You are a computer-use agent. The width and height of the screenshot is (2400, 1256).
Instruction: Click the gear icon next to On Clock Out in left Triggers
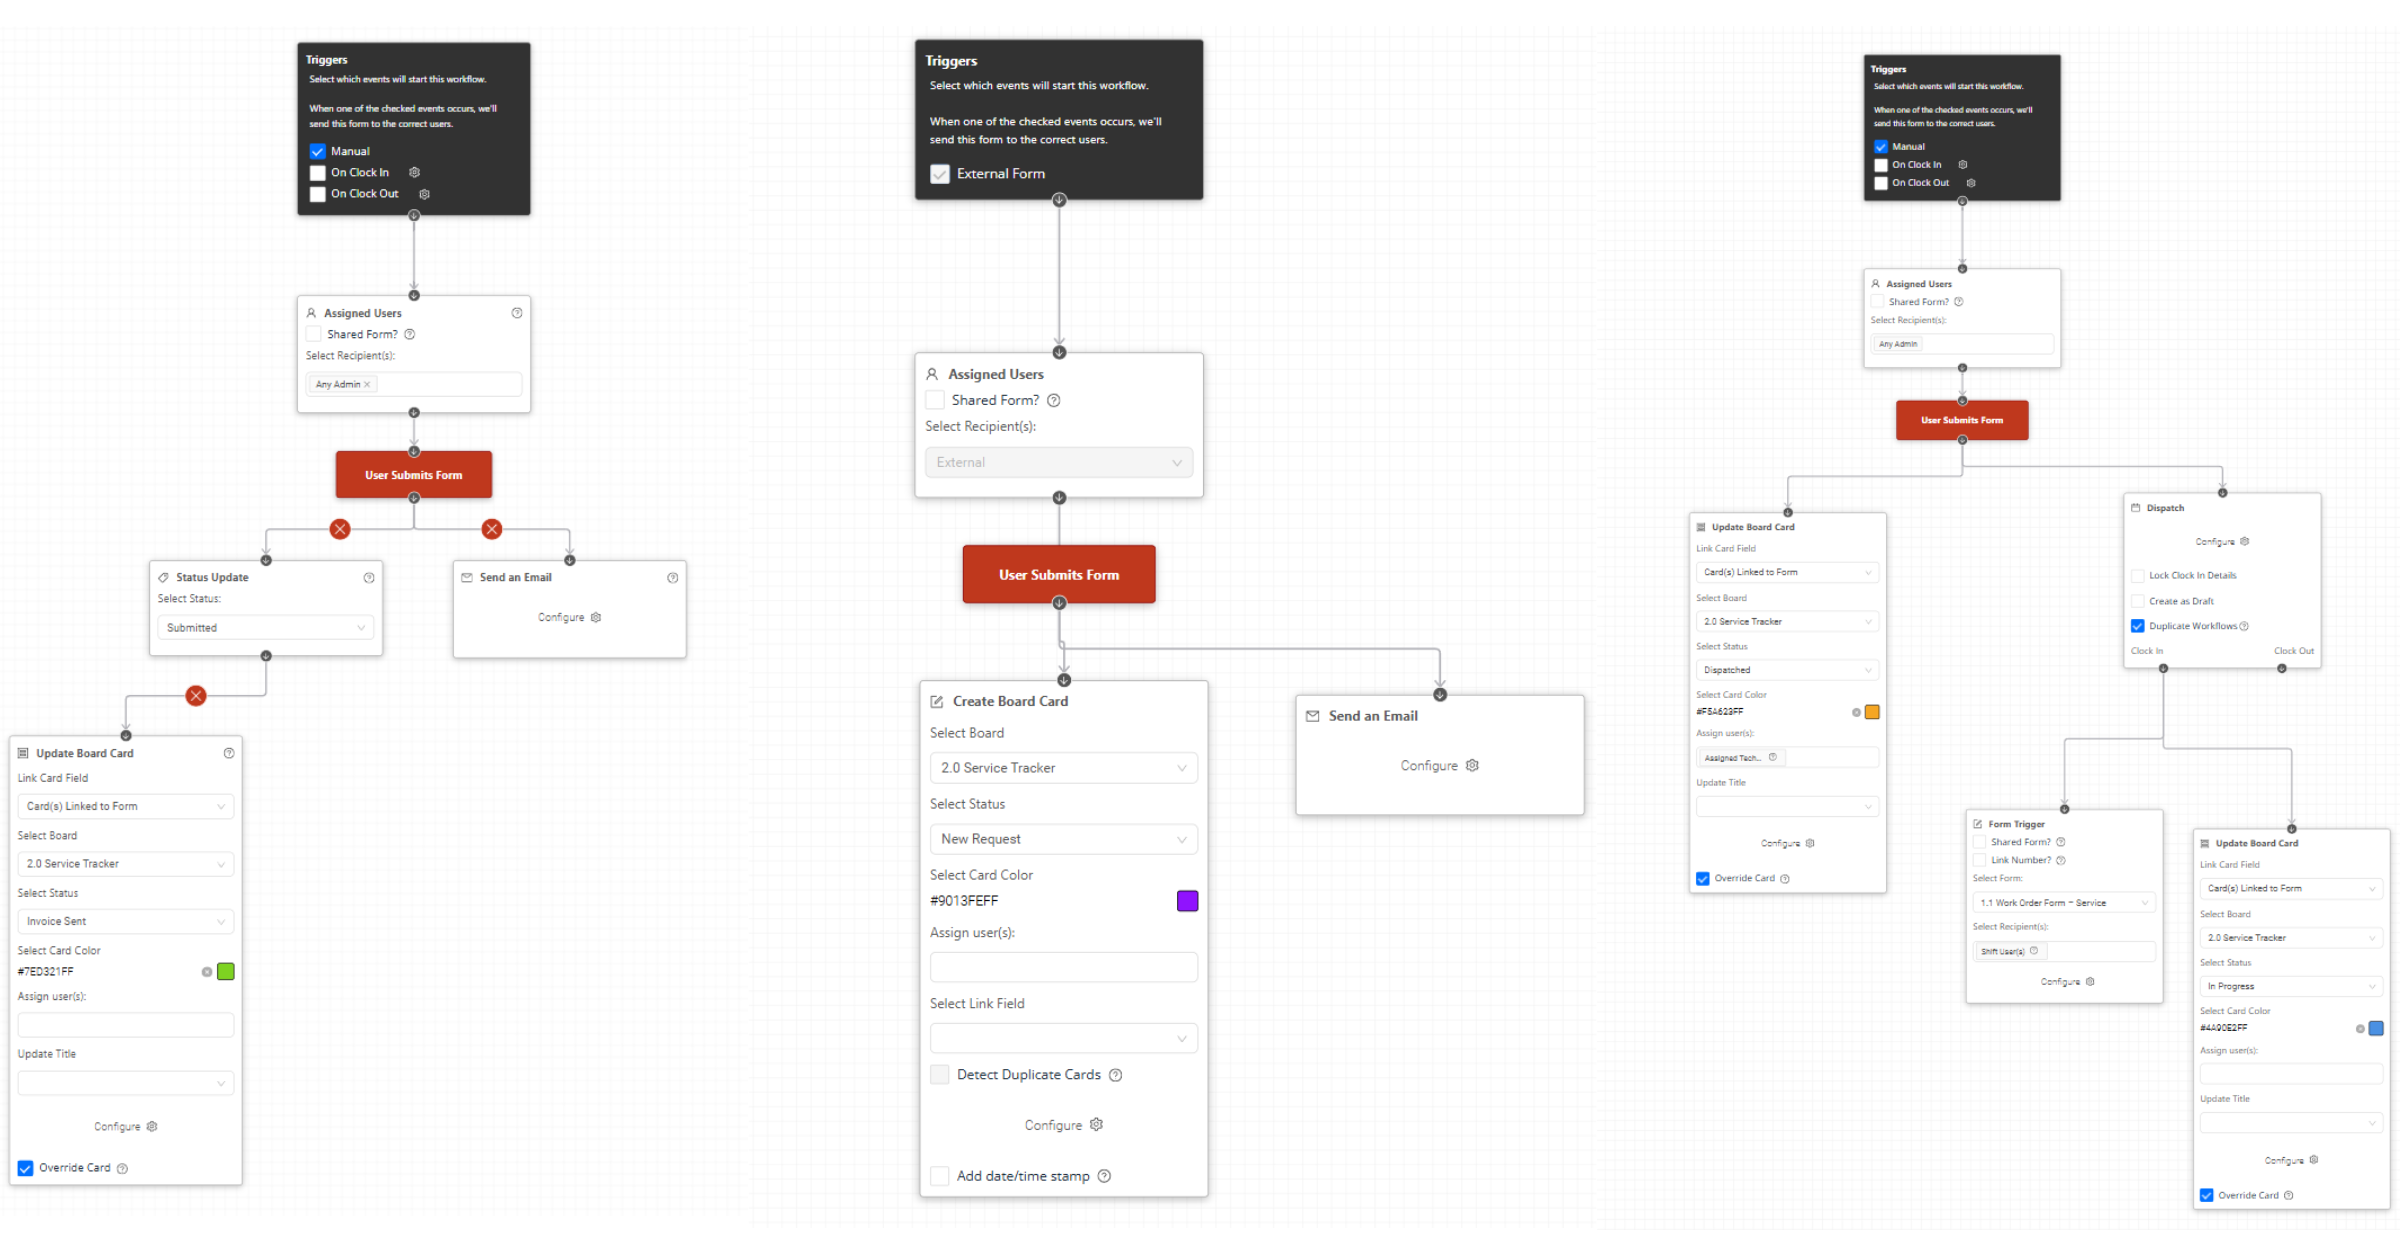[x=424, y=194]
